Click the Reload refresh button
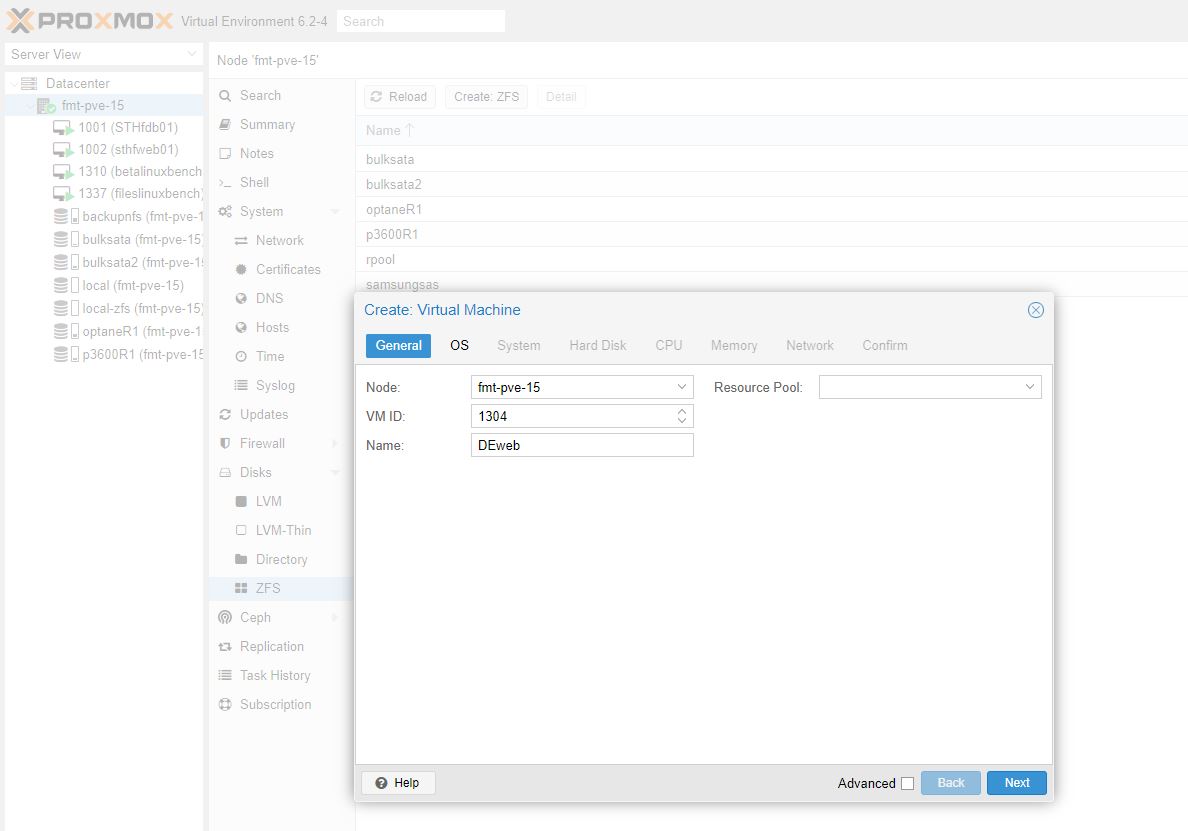The image size is (1188, 831). point(399,97)
